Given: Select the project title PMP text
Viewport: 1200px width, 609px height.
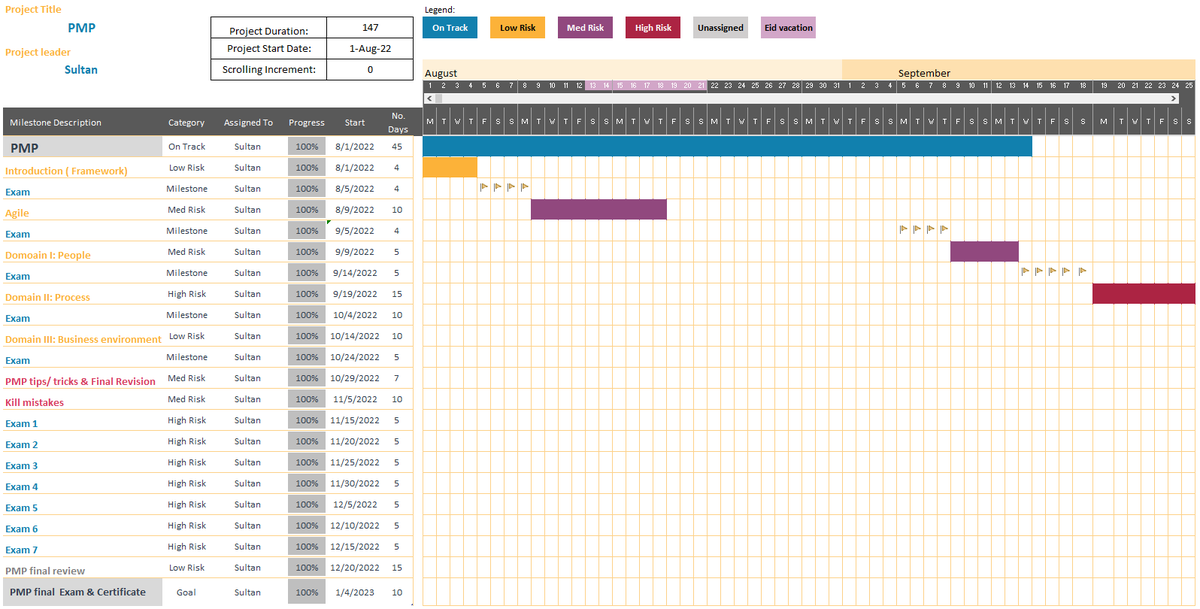Looking at the screenshot, I should pyautogui.click(x=82, y=28).
